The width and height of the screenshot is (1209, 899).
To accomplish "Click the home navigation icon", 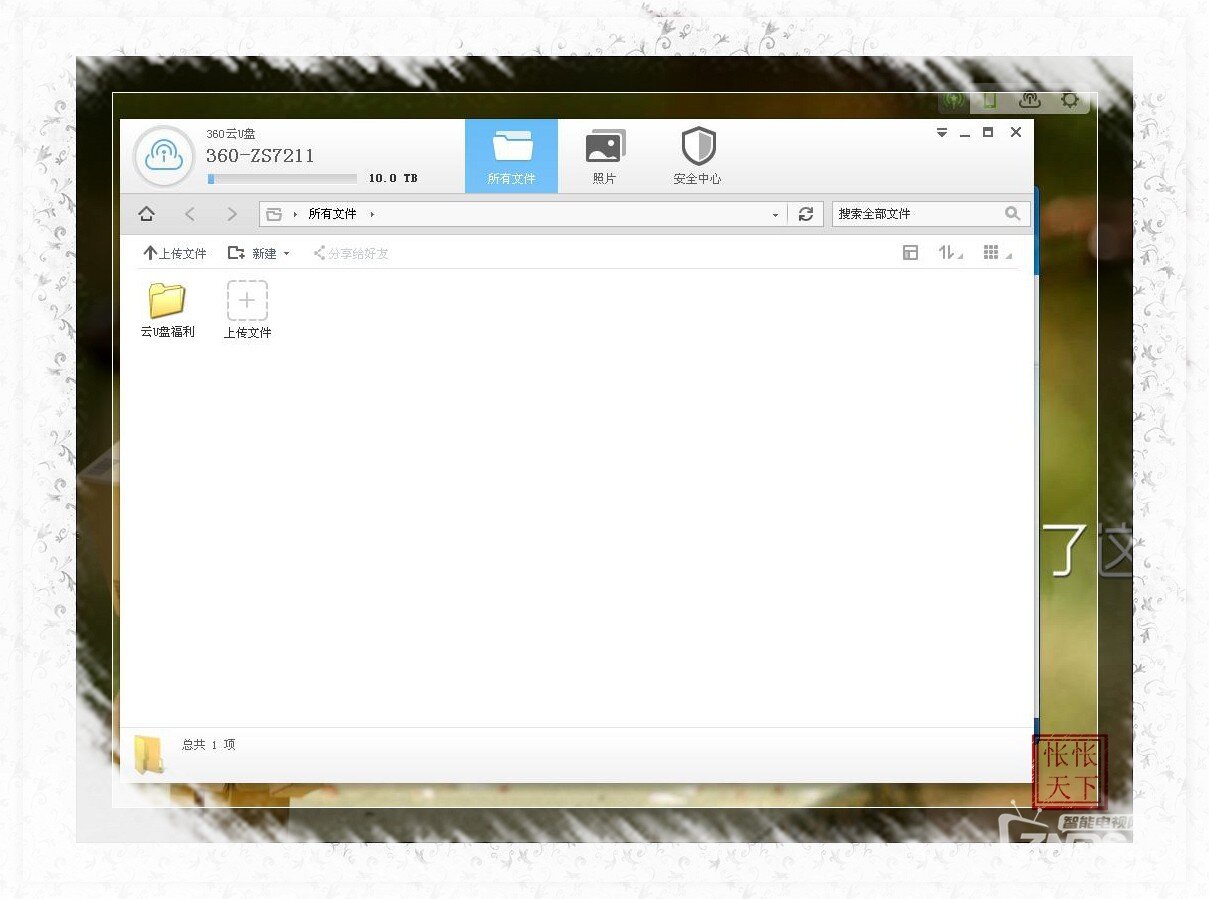I will 146,214.
